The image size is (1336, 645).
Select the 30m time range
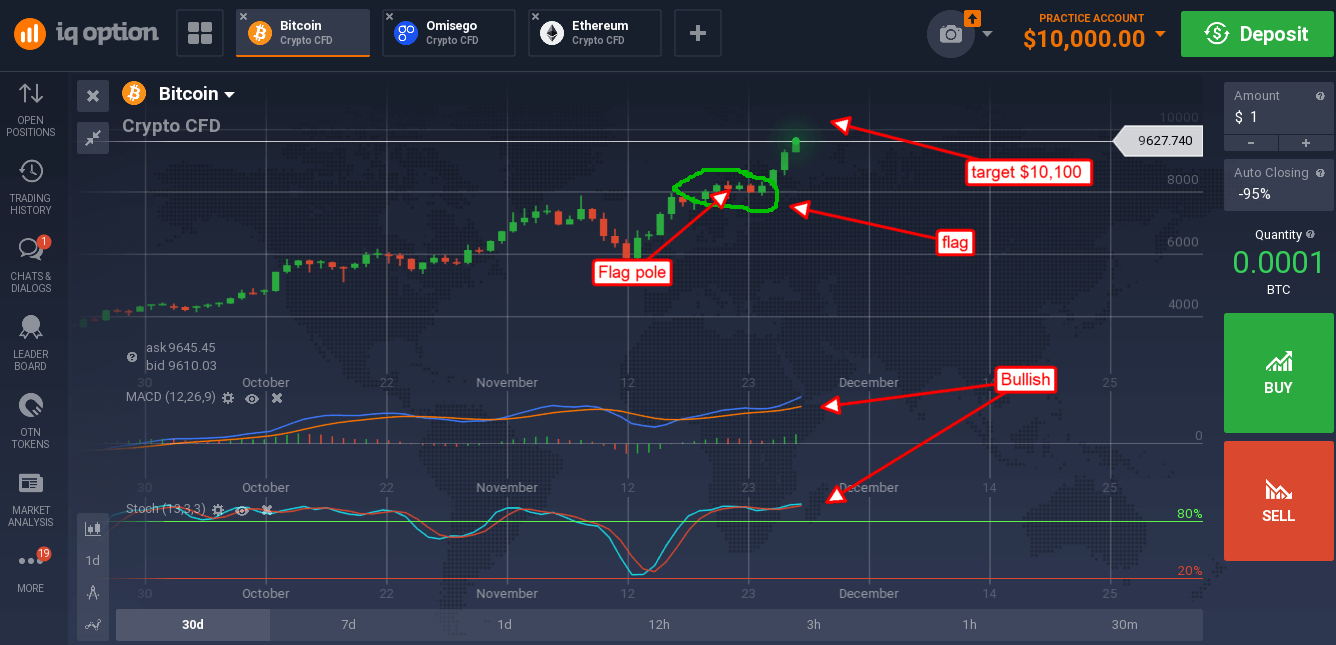click(1125, 625)
